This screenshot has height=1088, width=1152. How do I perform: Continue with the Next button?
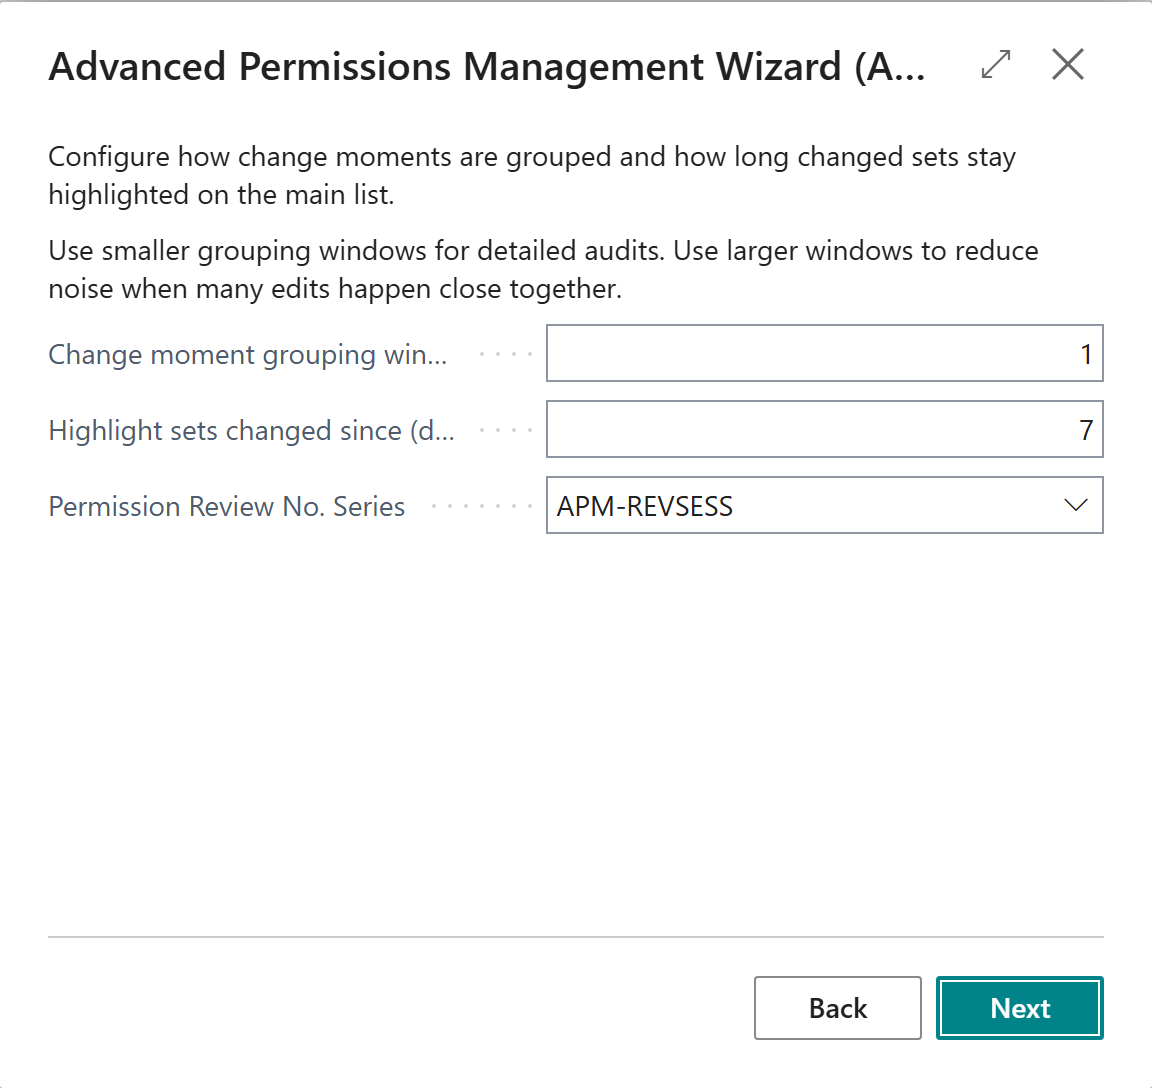(x=1020, y=1008)
